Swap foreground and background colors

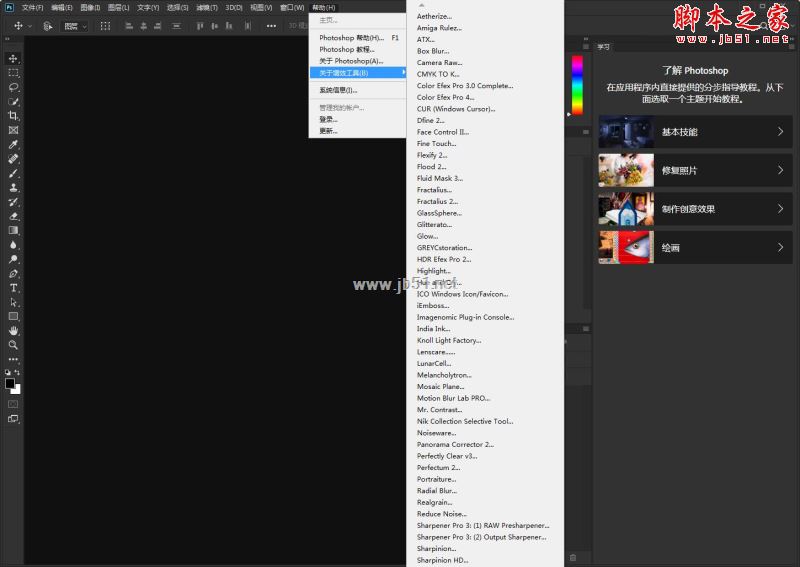[x=17, y=373]
